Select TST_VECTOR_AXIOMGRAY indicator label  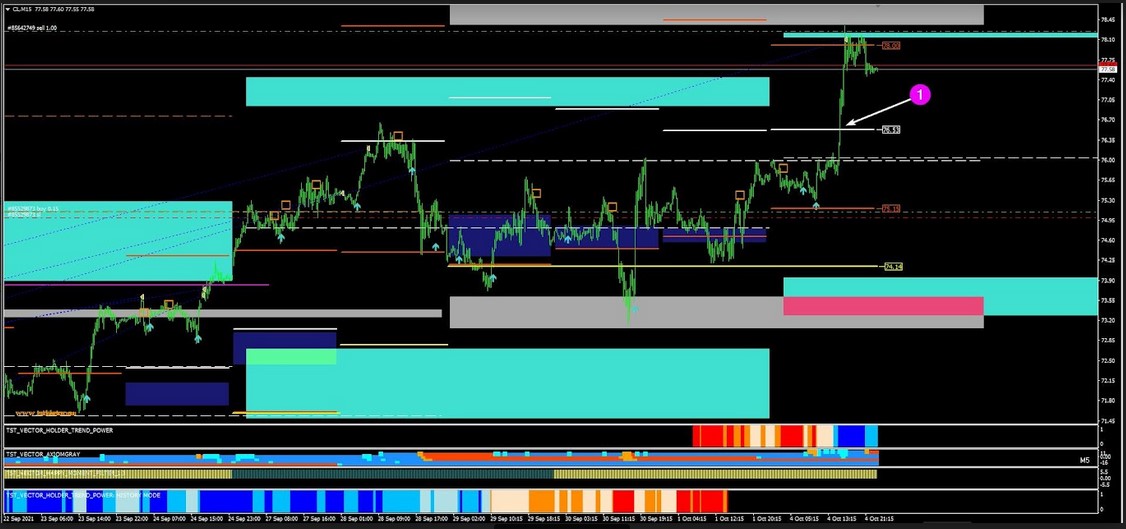pos(43,454)
